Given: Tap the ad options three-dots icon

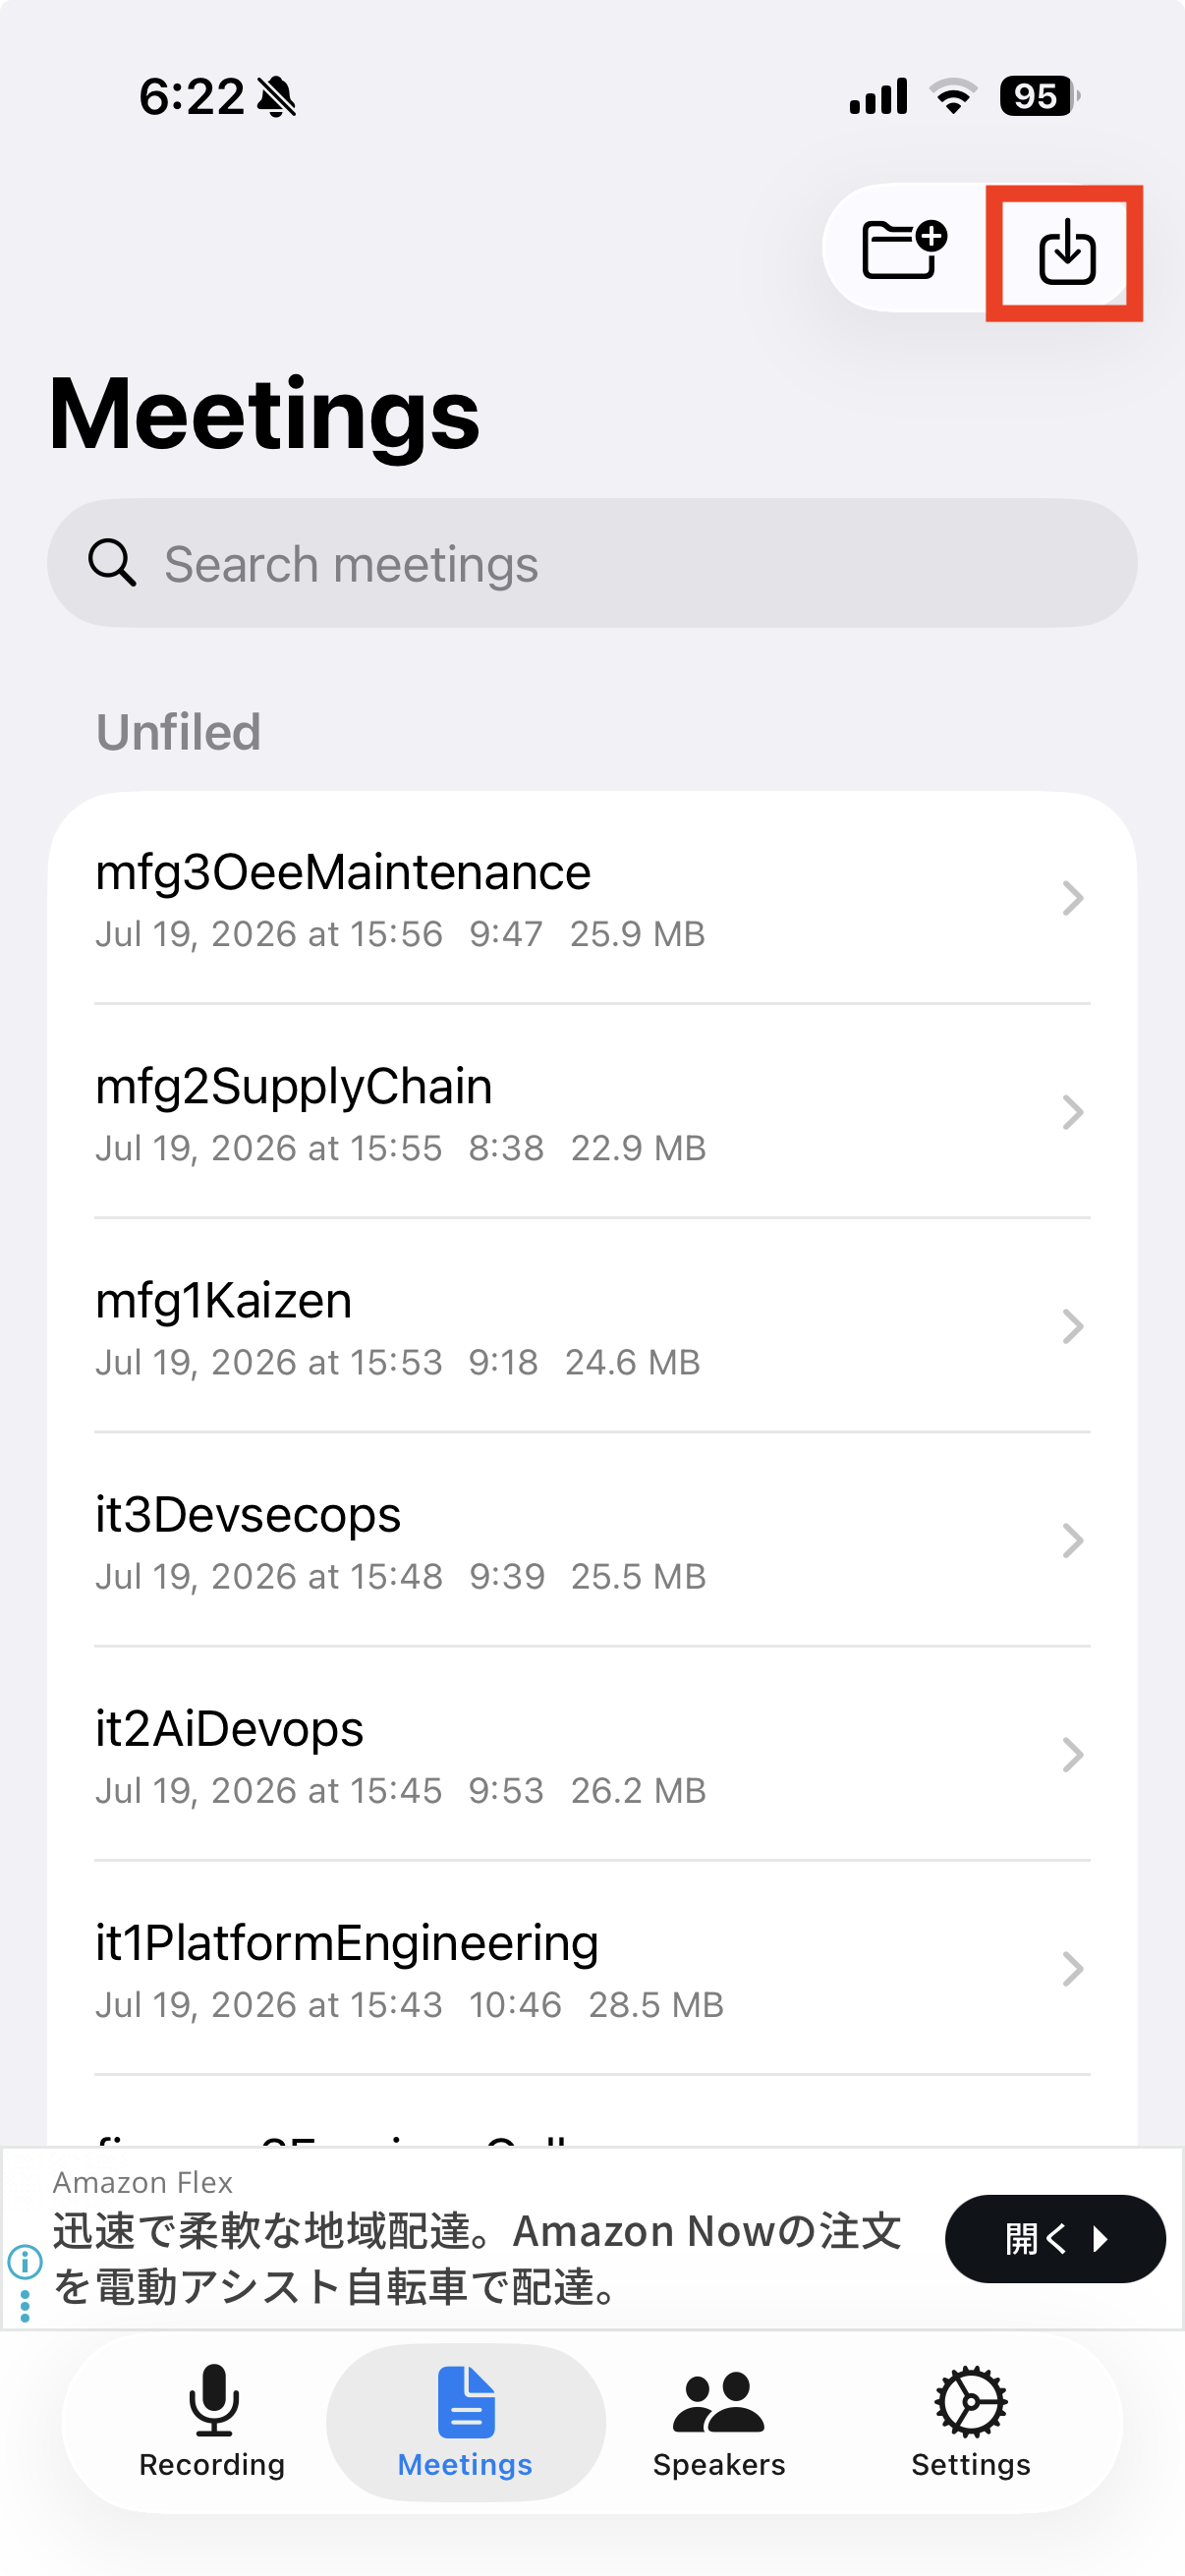Looking at the screenshot, I should [x=24, y=2306].
